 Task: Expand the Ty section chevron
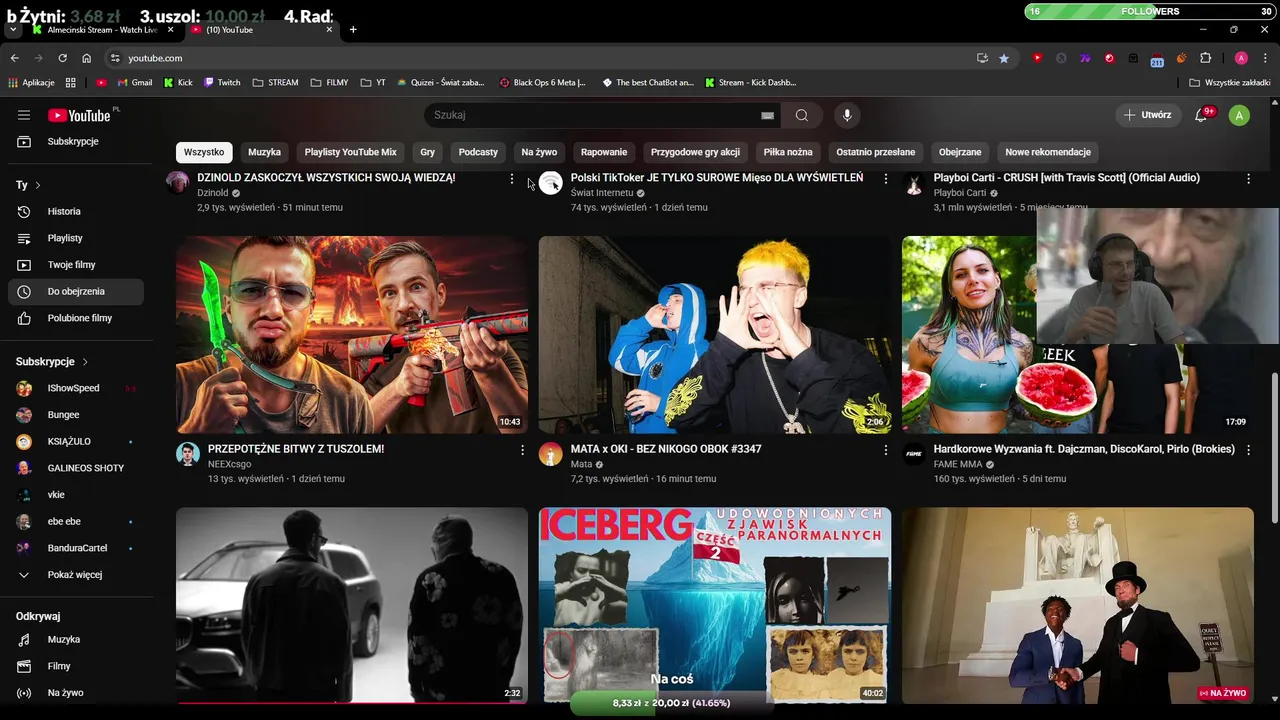point(38,185)
